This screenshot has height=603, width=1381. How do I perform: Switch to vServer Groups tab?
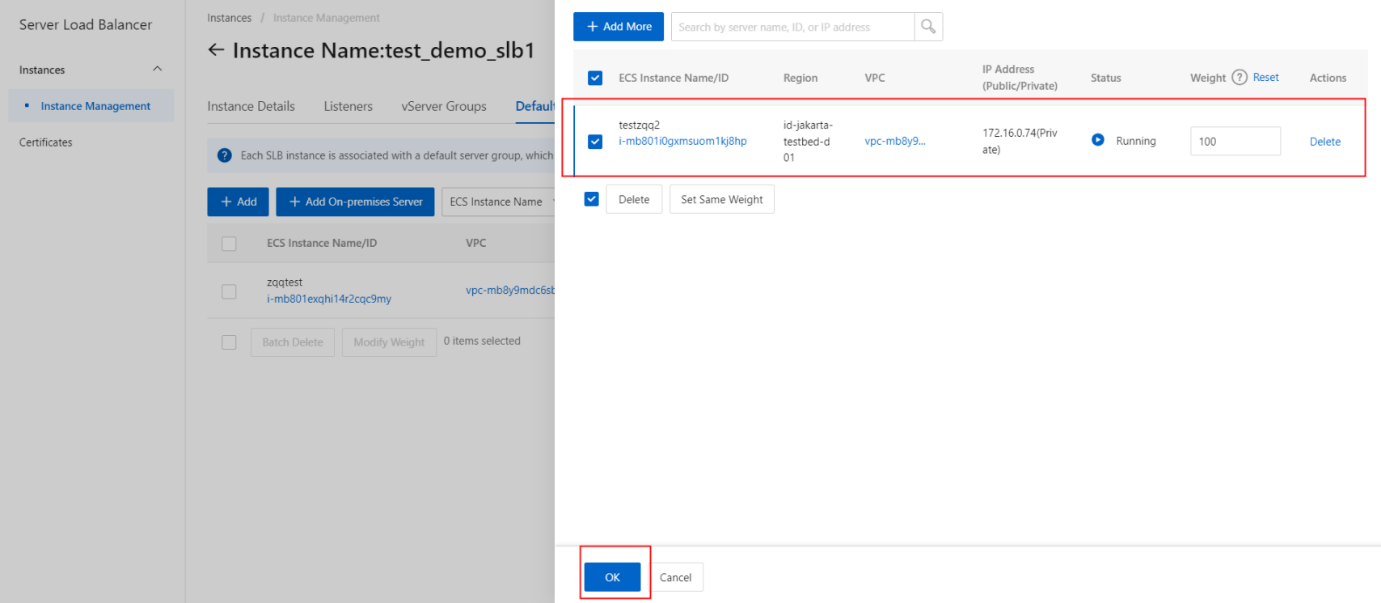[x=444, y=106]
